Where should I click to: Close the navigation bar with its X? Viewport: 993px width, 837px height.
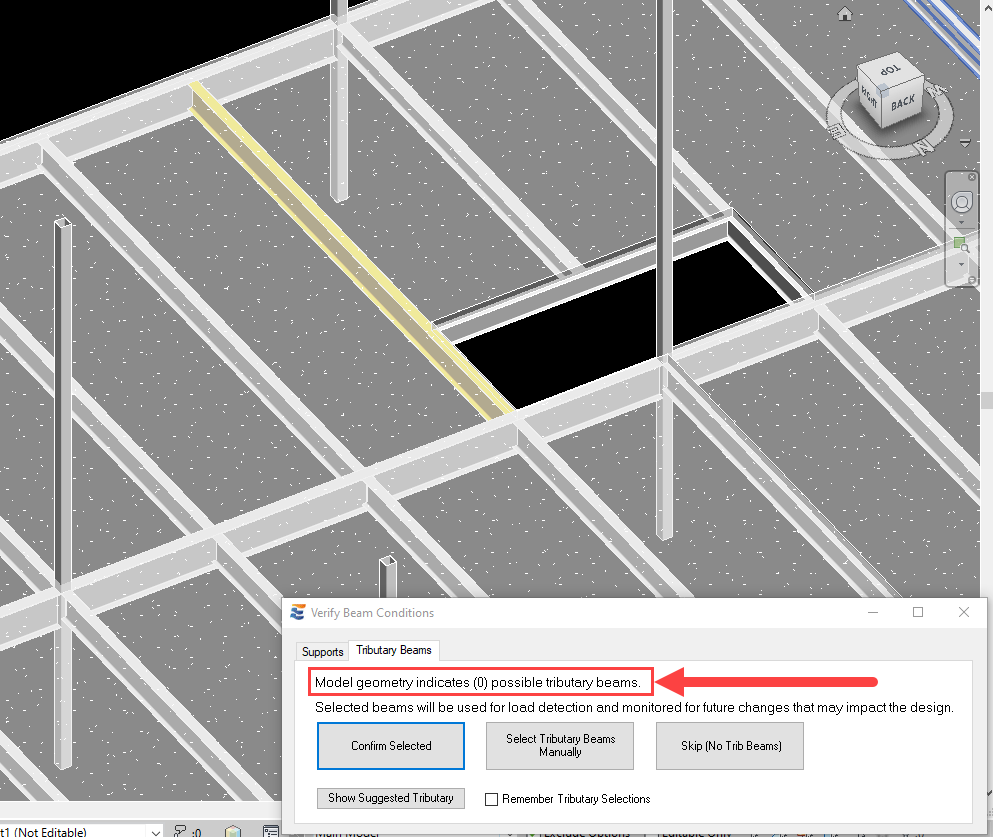[x=973, y=177]
